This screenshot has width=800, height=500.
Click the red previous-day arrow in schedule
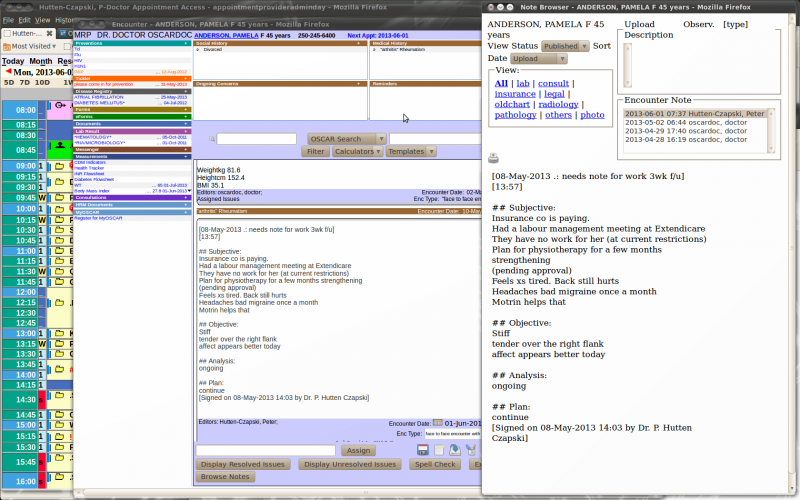click(x=8, y=72)
